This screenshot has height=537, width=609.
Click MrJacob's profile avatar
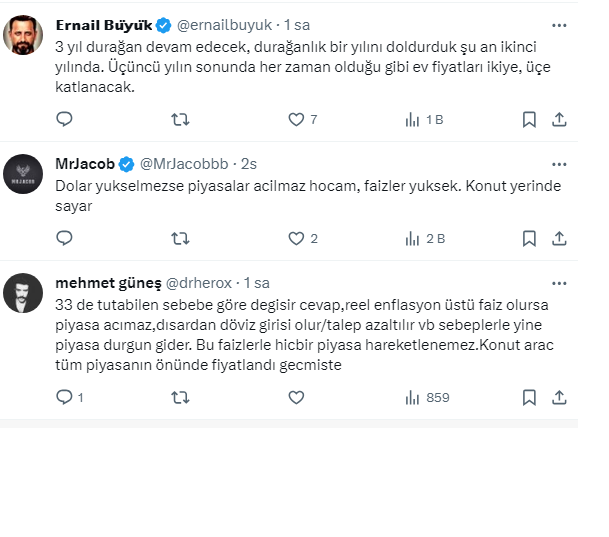21,175
